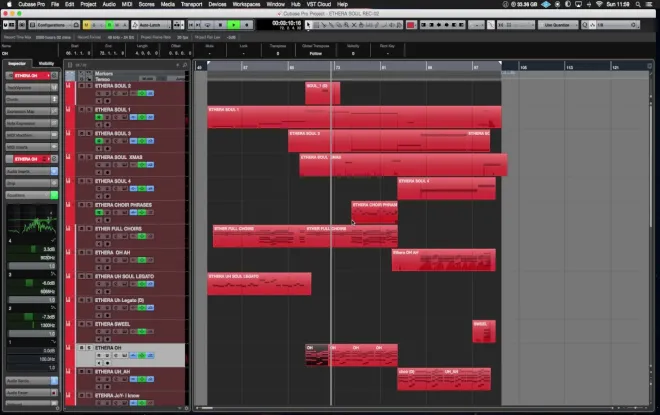Screen dimensions: 660x415
Task: Adjust the EQ band 2 gain slider at -7.3dB
Action: coord(32,317)
